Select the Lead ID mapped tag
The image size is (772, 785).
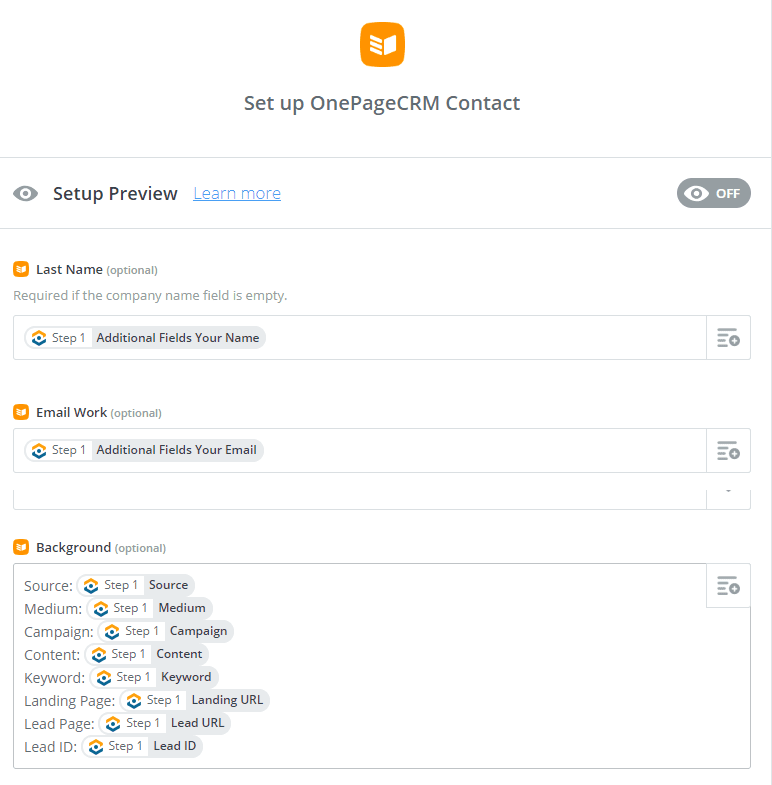[x=142, y=746]
